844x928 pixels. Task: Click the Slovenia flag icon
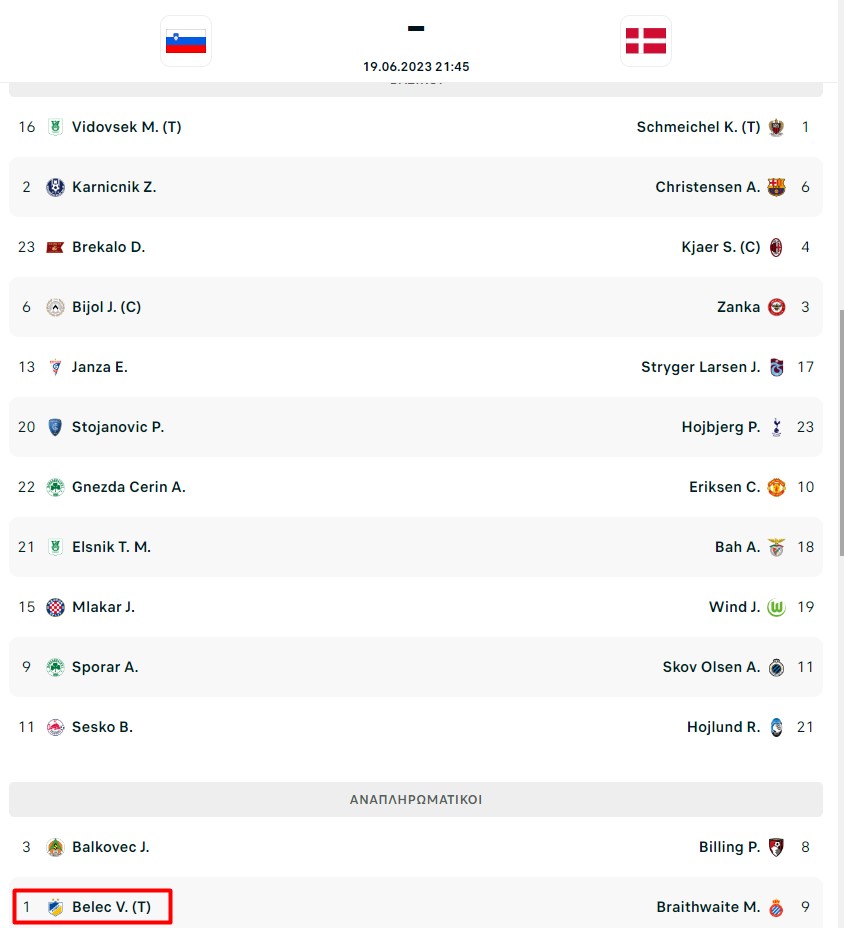click(186, 41)
